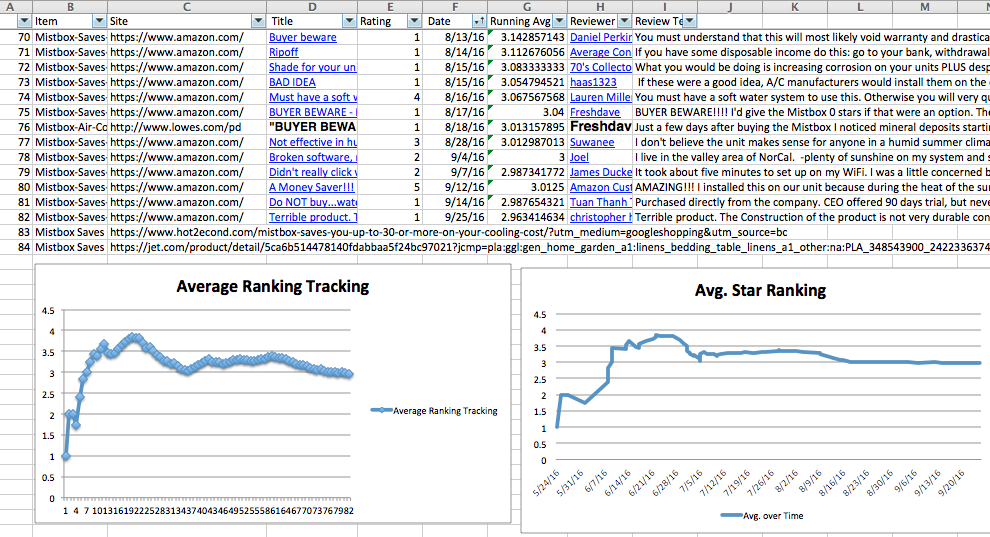
Task: Select column E header
Action: [x=390, y=7]
